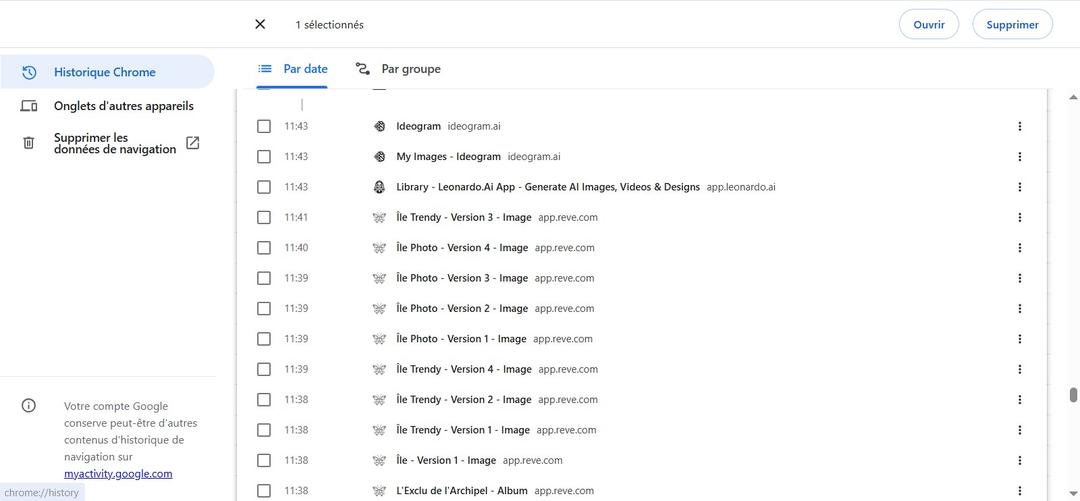Open more actions for Île Trendy - Version 3
The width and height of the screenshot is (1080, 501).
(x=1019, y=217)
